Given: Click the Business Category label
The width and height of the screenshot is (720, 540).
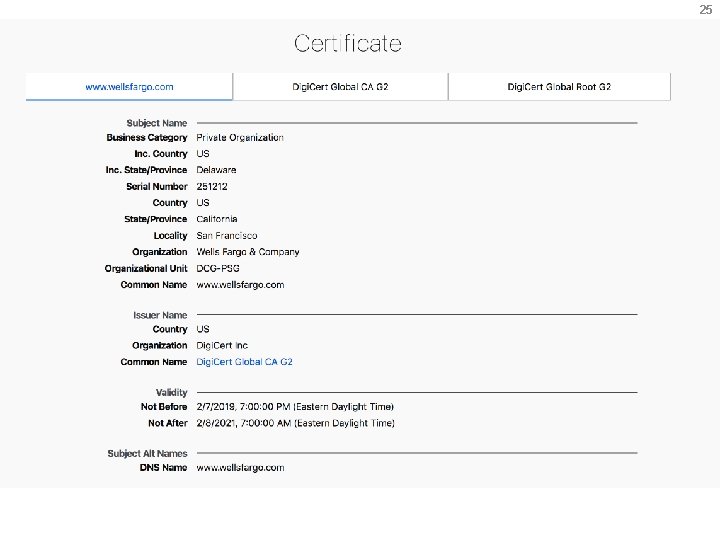Looking at the screenshot, I should pyautogui.click(x=147, y=137).
